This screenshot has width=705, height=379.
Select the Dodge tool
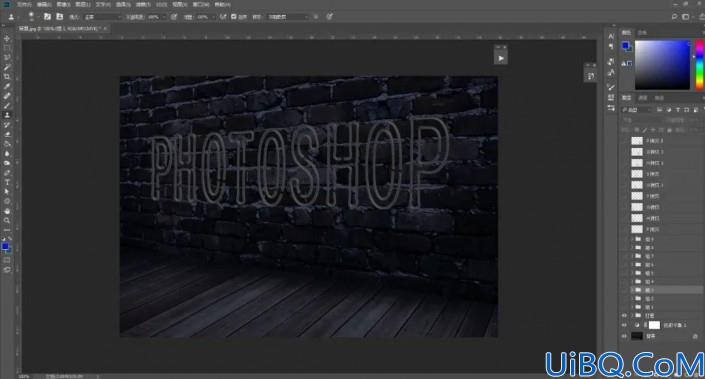(7, 163)
